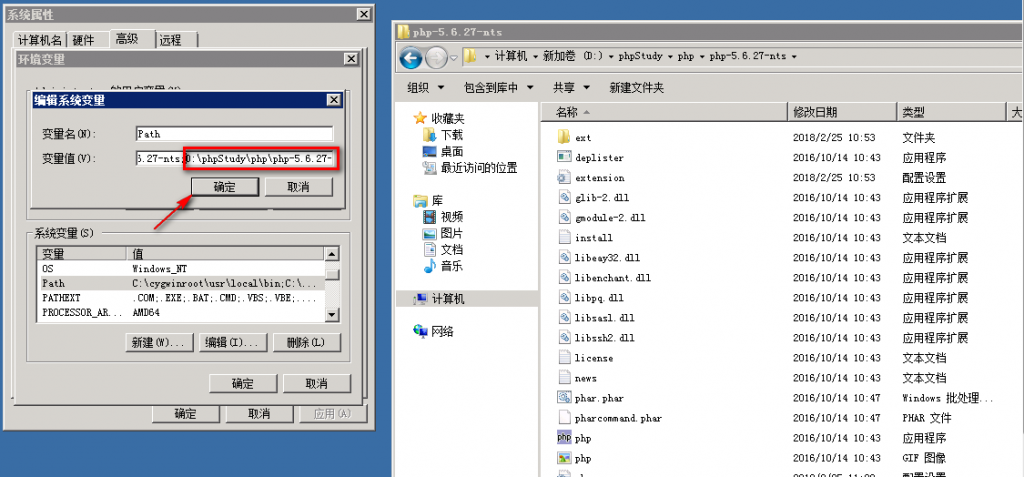
Task: Click 新加卷 (D:) in the address bar
Action: [x=571, y=57]
